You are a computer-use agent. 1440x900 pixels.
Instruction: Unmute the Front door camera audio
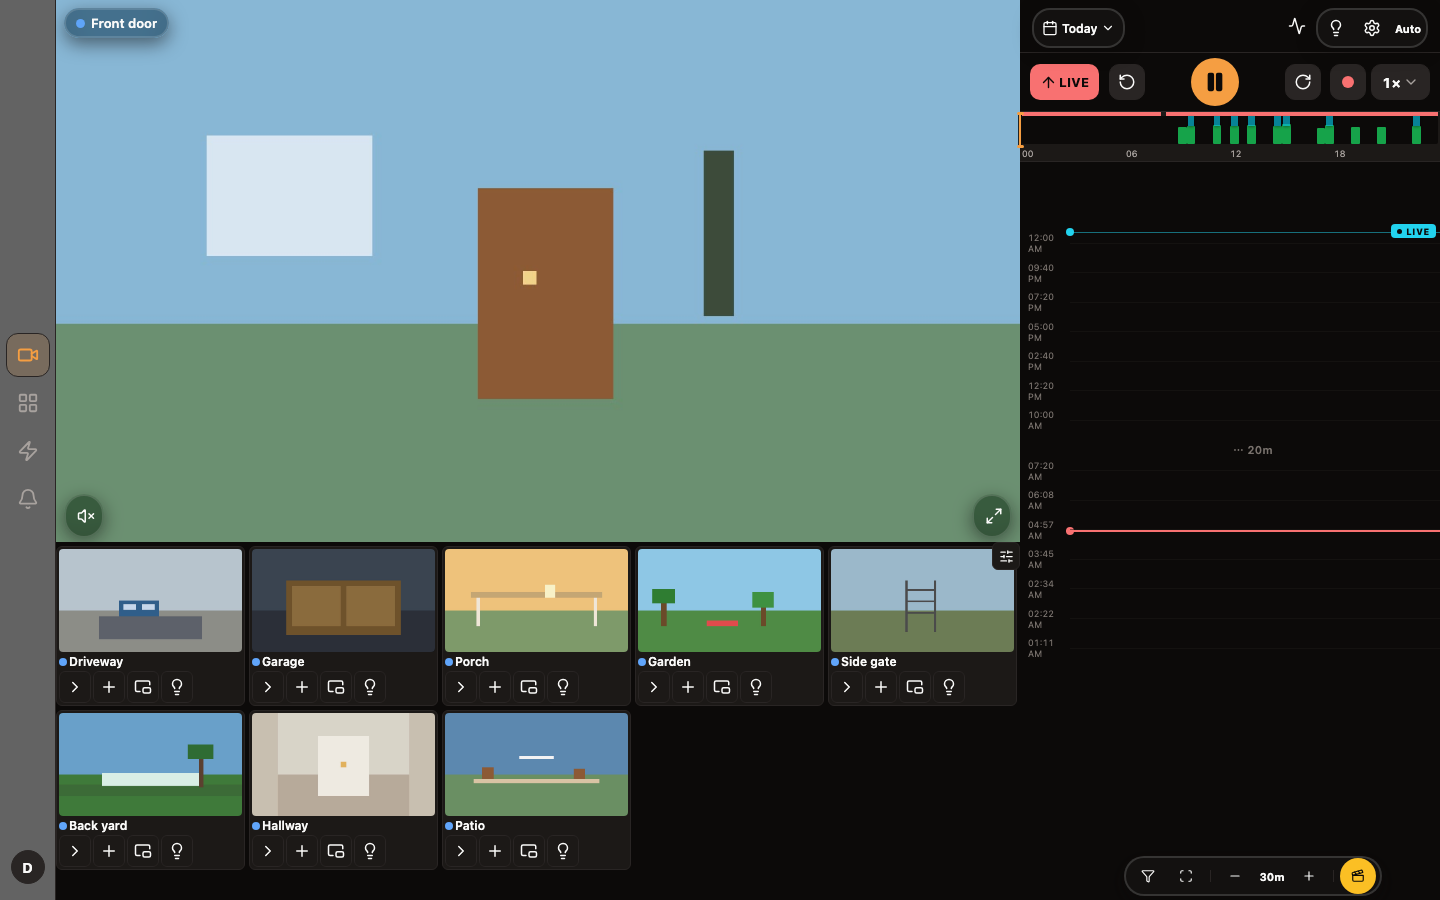click(85, 516)
